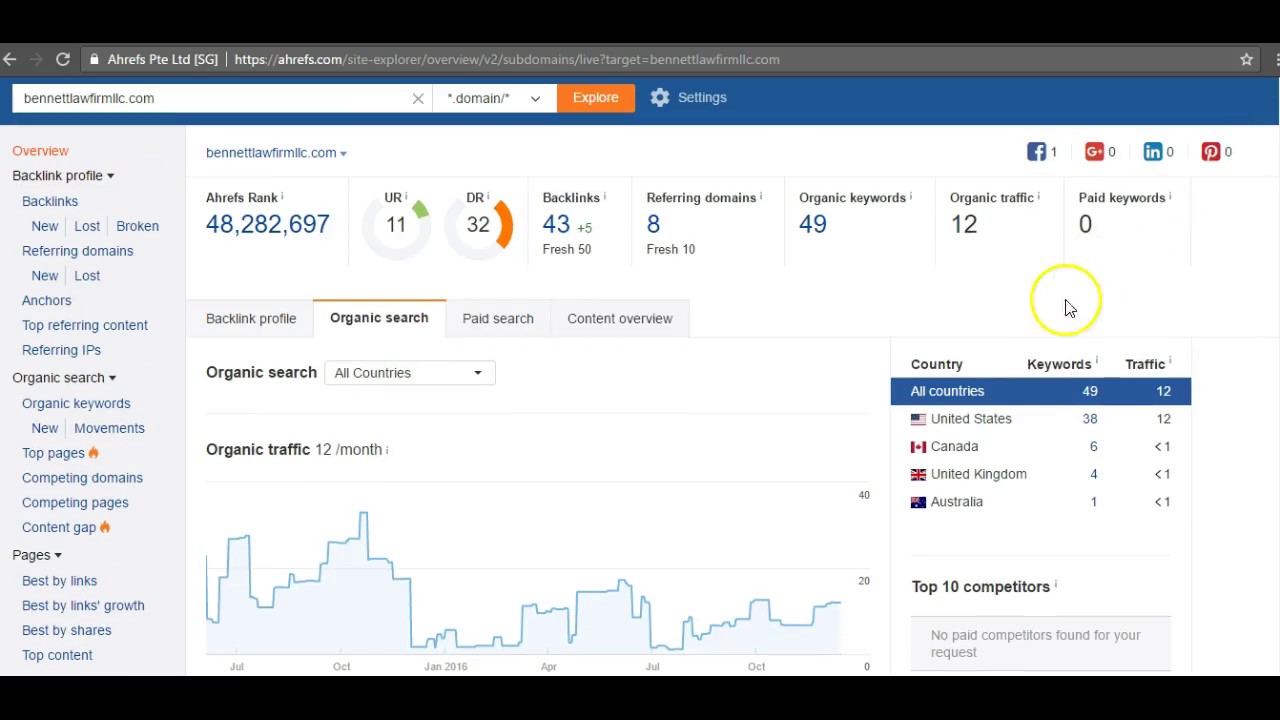Open Top content sidebar link

tap(57, 655)
